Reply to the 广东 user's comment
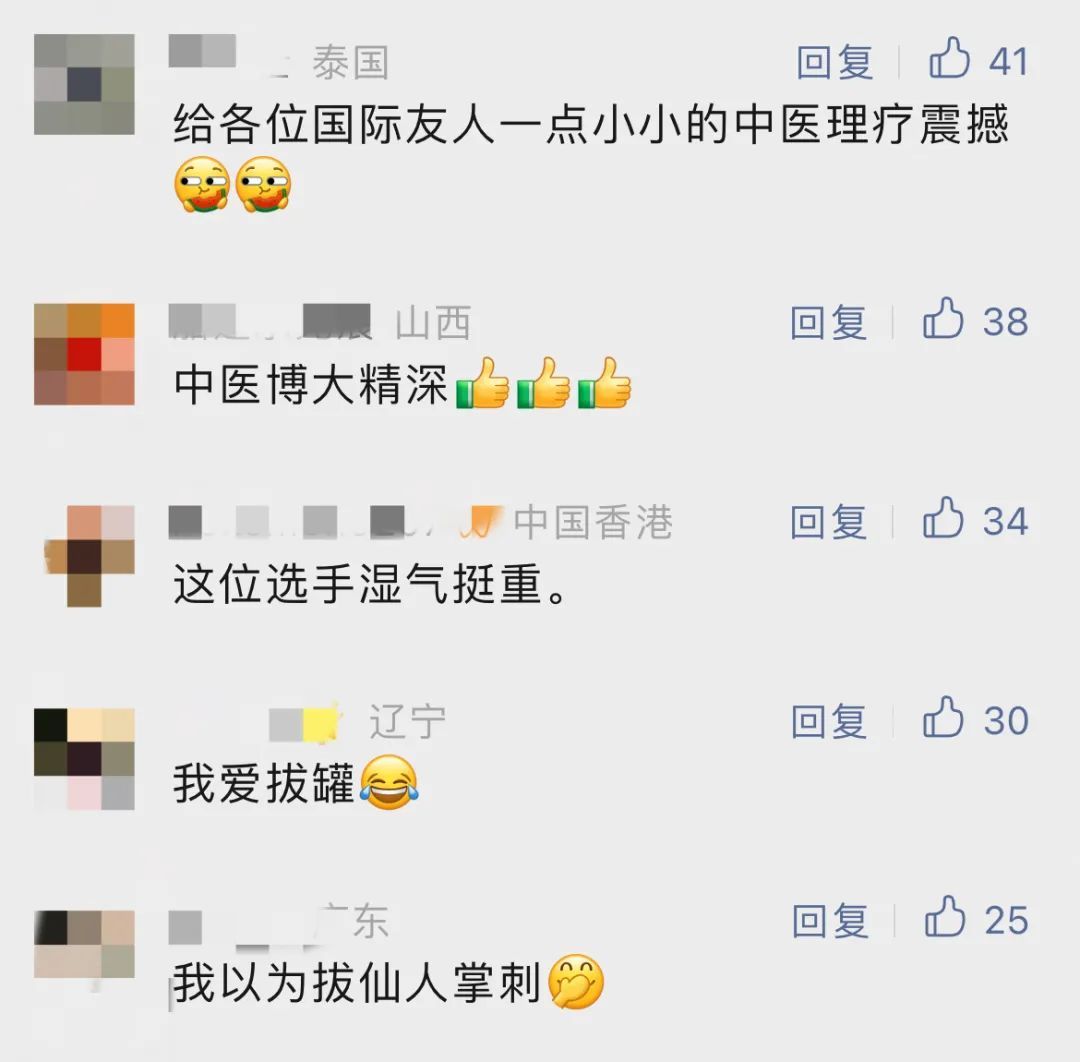This screenshot has width=1080, height=1062. 830,921
